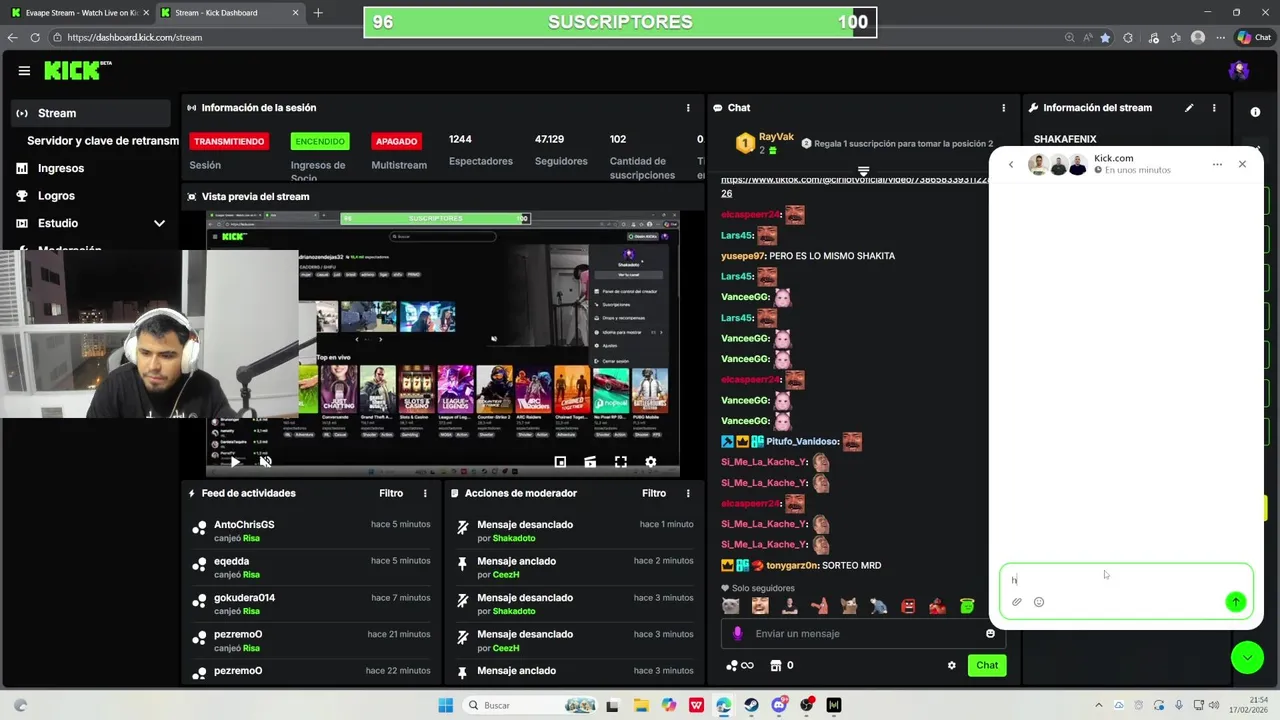
Task: Play the stream preview video
Action: [235, 462]
